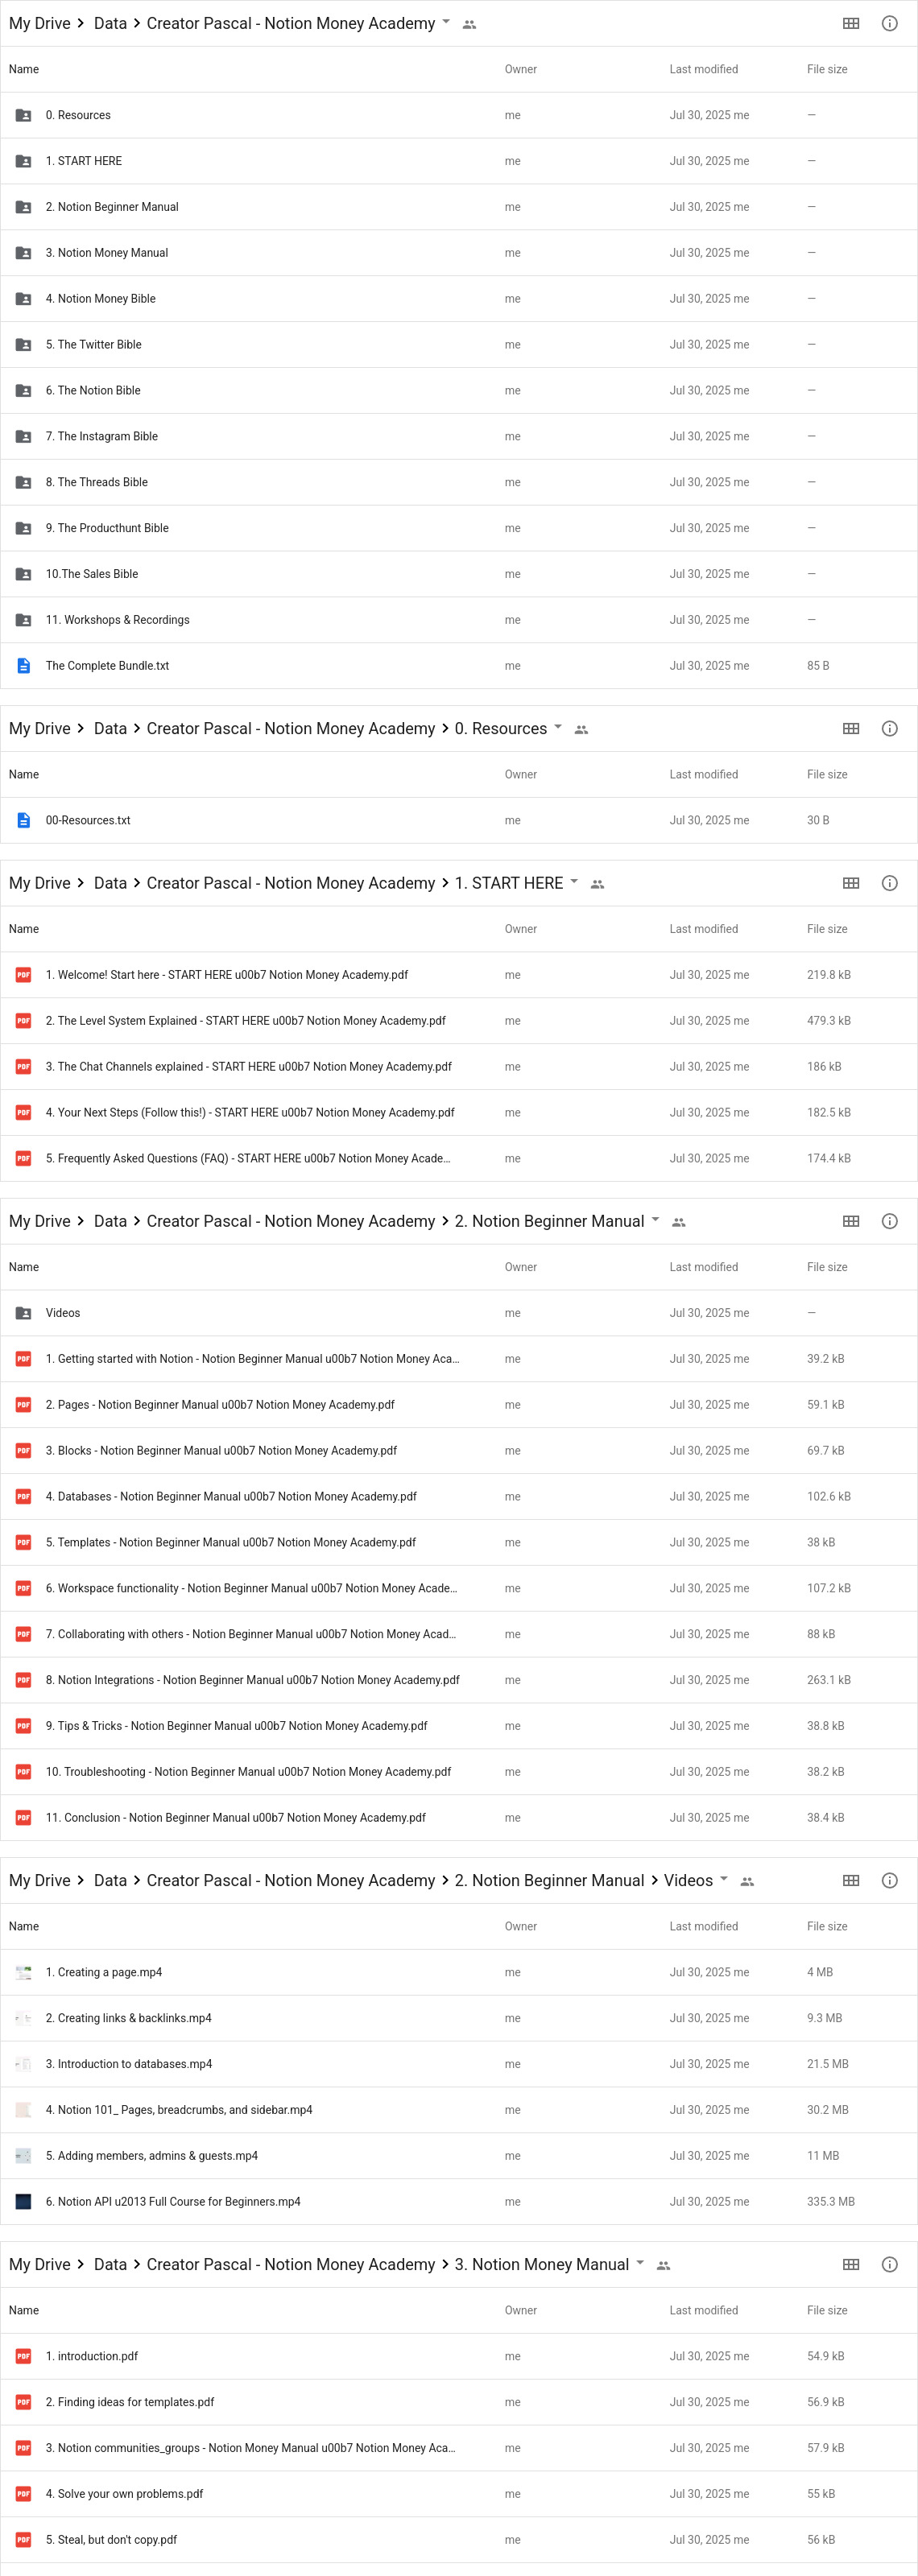
Task: Open folder 7. The Instagram Bible
Action: click(101, 437)
